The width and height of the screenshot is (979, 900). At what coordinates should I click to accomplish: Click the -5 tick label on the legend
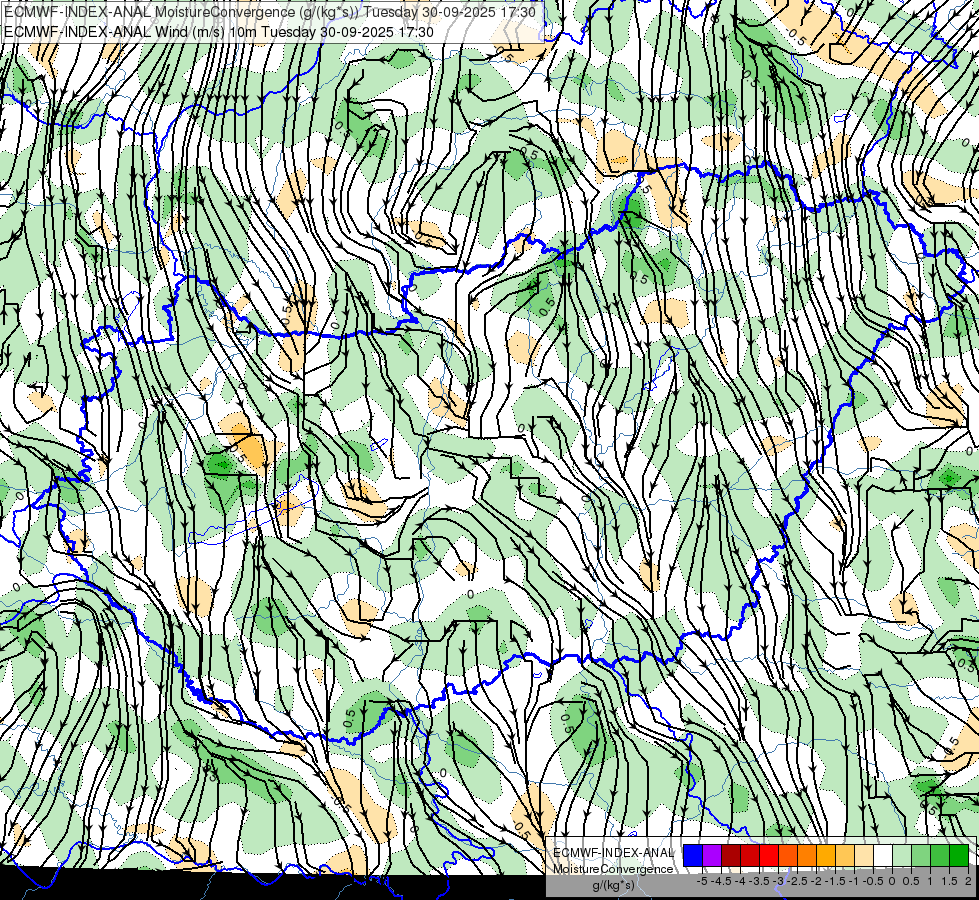coord(702,881)
